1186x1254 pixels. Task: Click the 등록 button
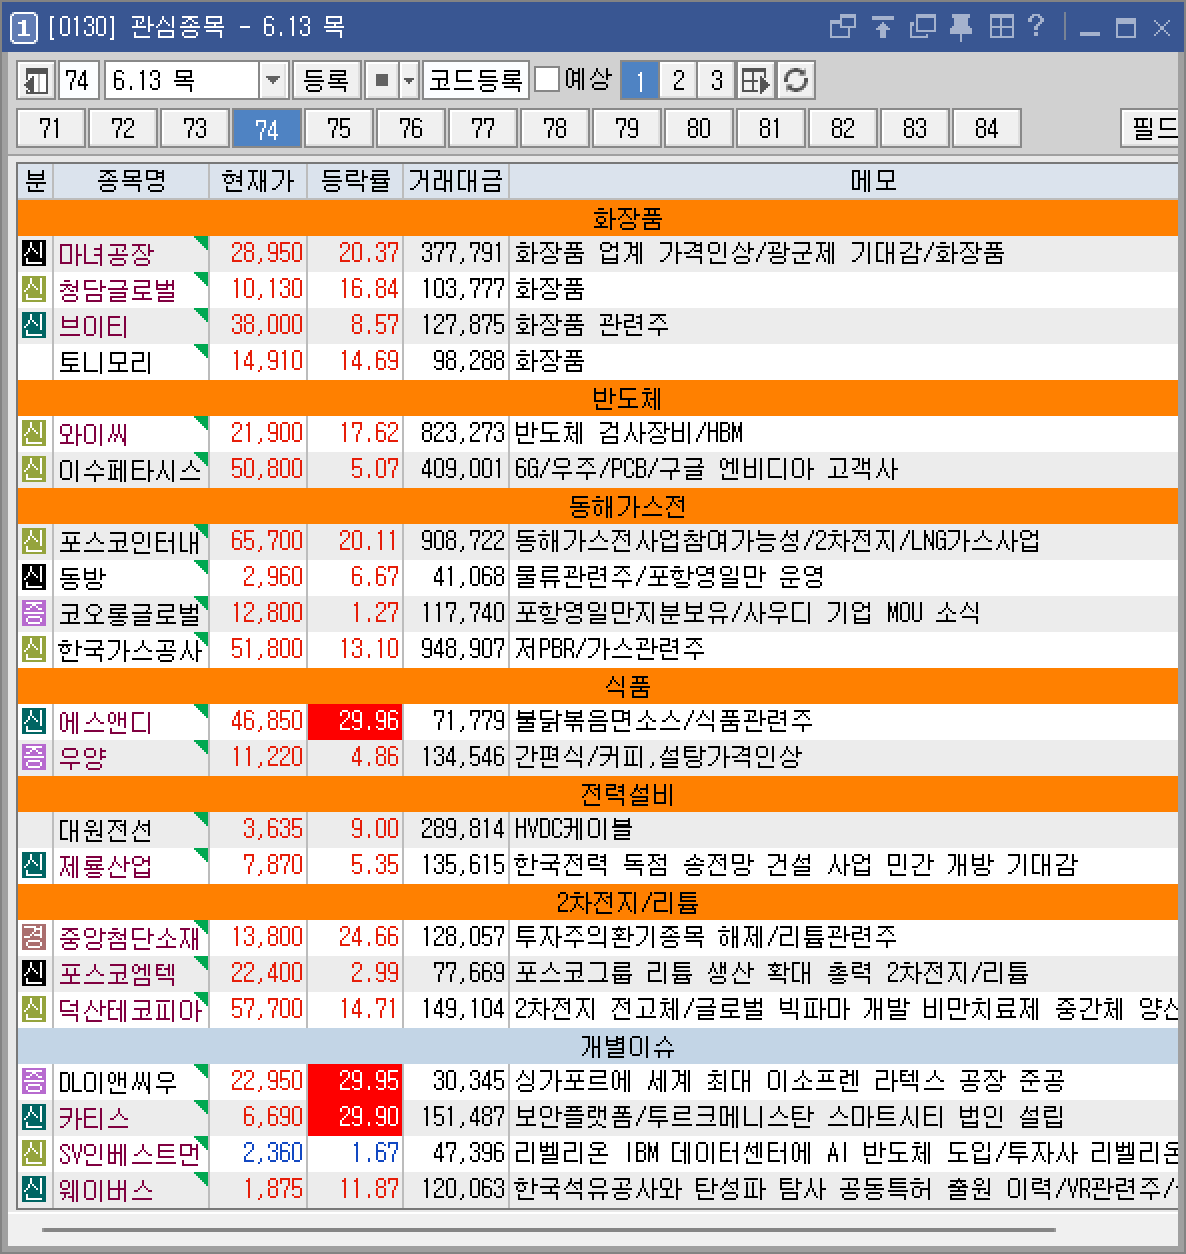[326, 80]
